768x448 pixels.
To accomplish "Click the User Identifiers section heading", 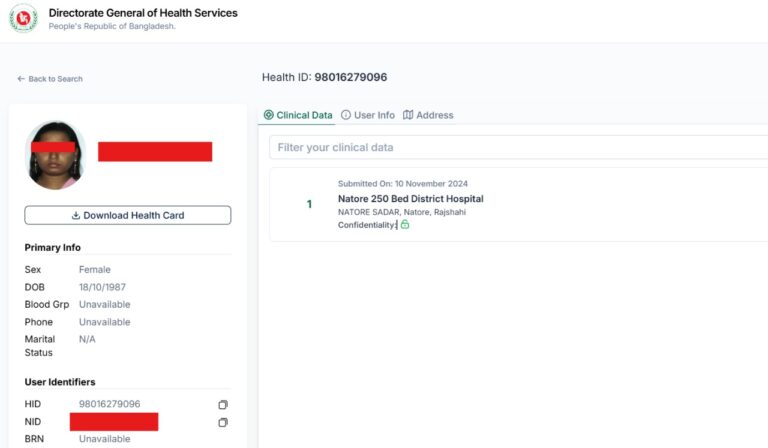I will pos(60,382).
